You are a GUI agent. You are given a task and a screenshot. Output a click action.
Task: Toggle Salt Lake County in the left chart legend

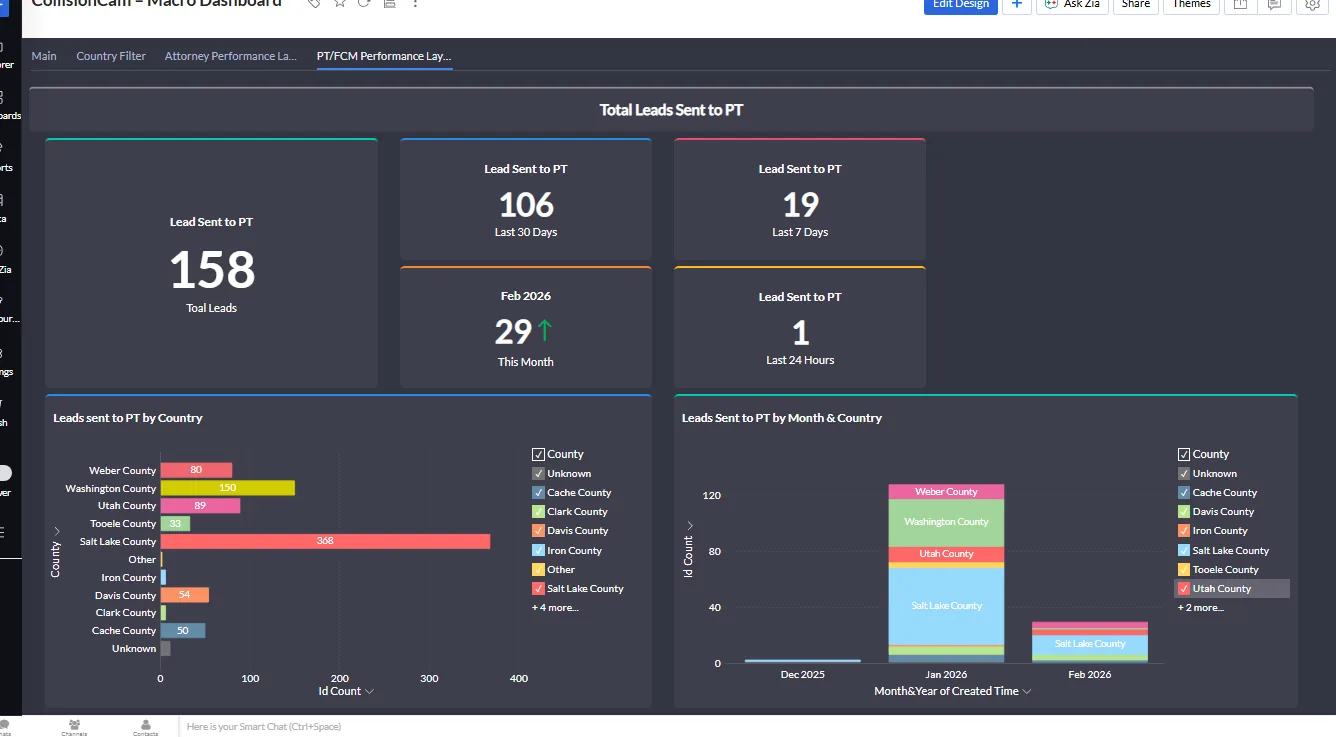click(x=538, y=589)
